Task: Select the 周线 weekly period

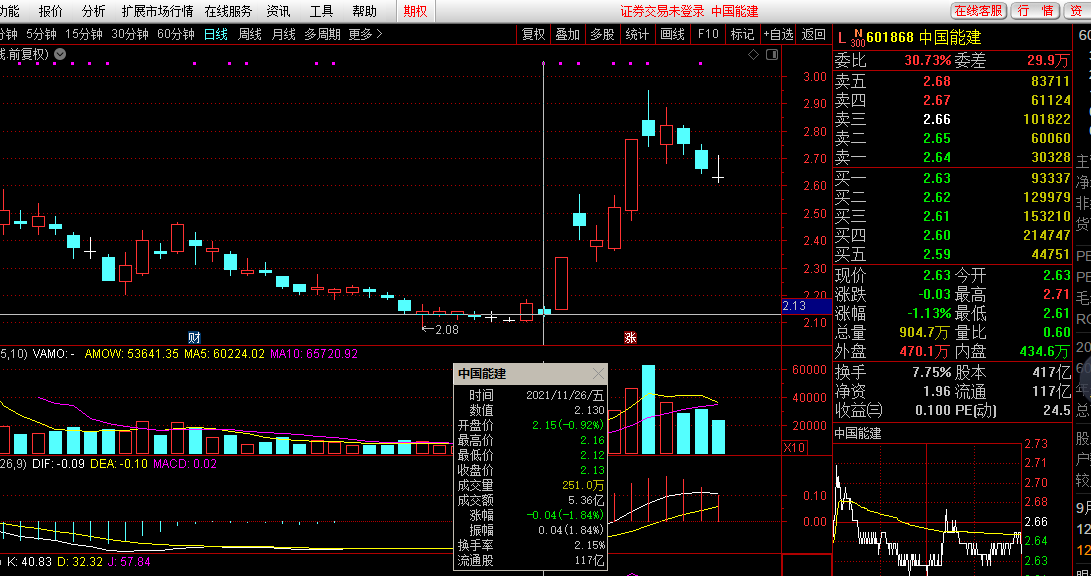Action: pyautogui.click(x=250, y=34)
